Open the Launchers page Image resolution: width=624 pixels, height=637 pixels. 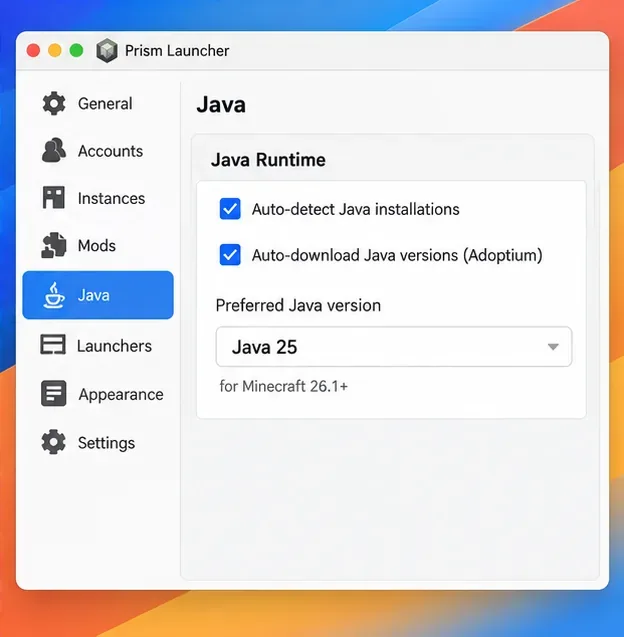[x=98, y=345]
